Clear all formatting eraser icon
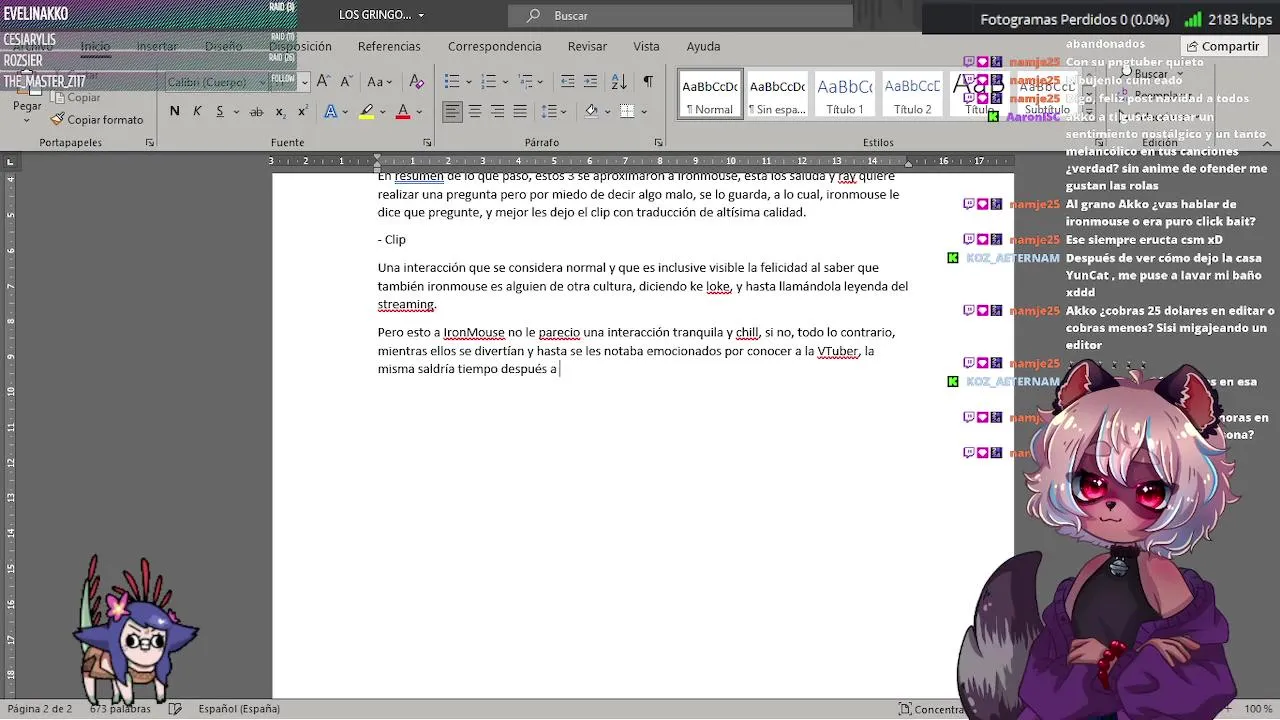 pyautogui.click(x=417, y=82)
